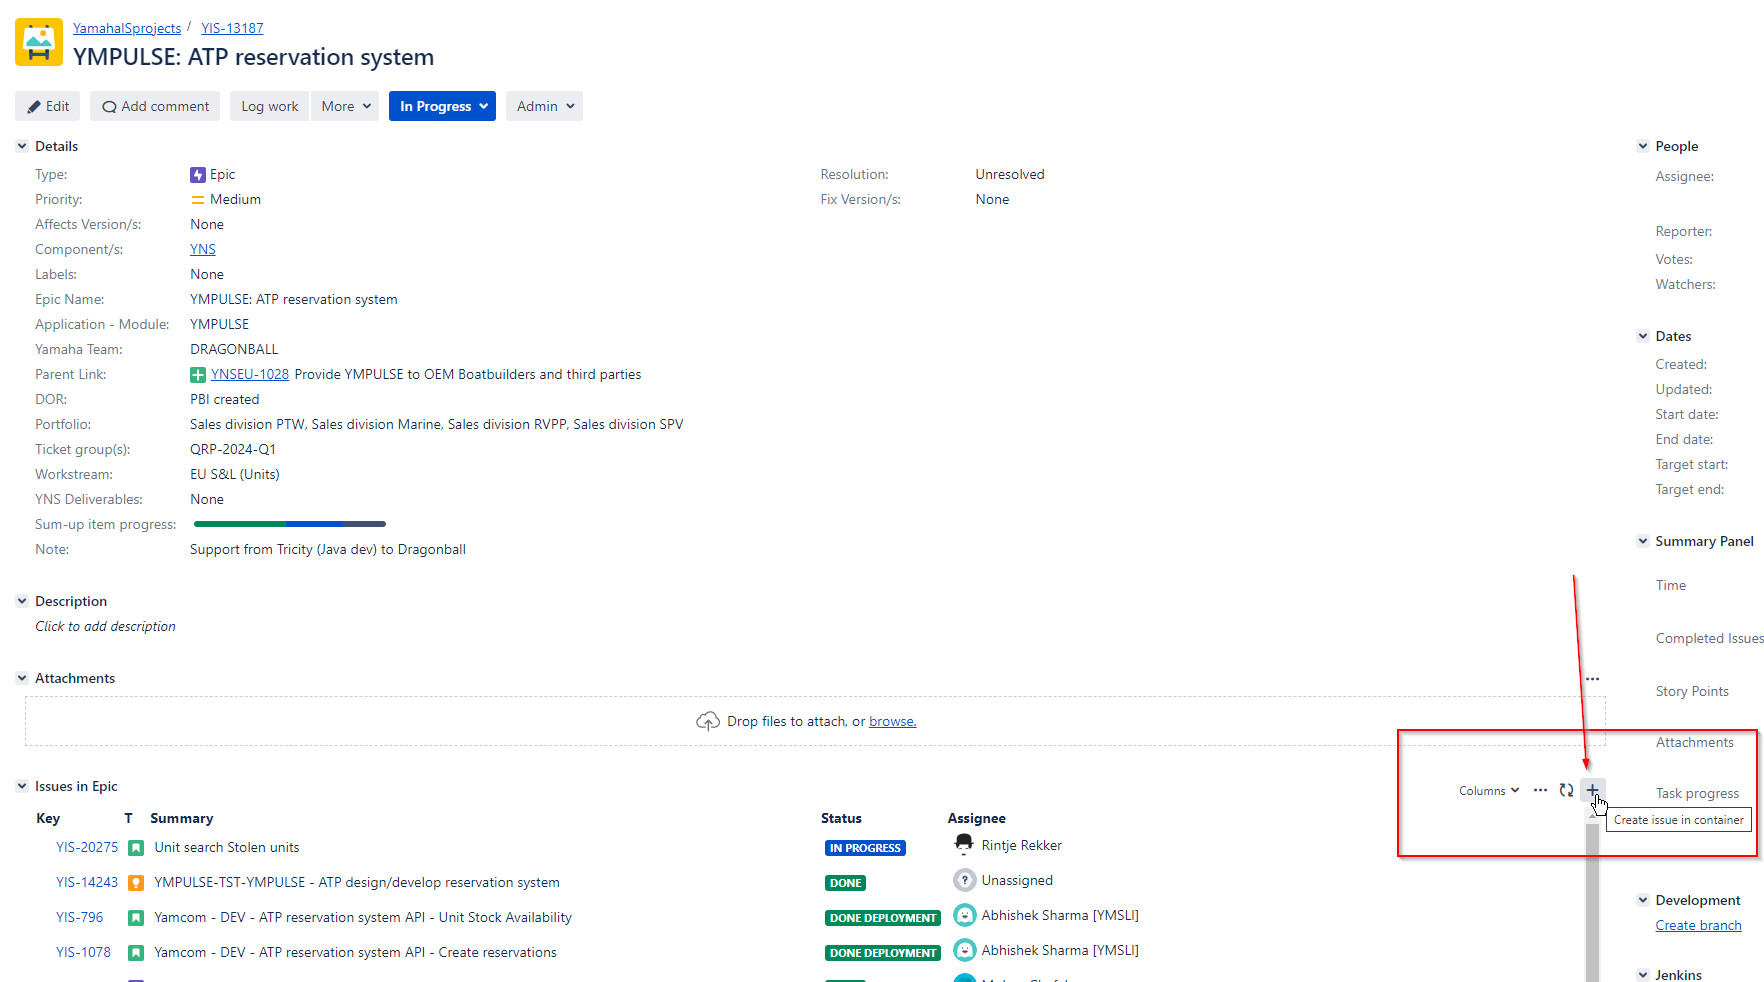Screen dimensions: 1764x982
Task: Open the Issues in Epic ellipsis menu
Action: tap(1540, 790)
